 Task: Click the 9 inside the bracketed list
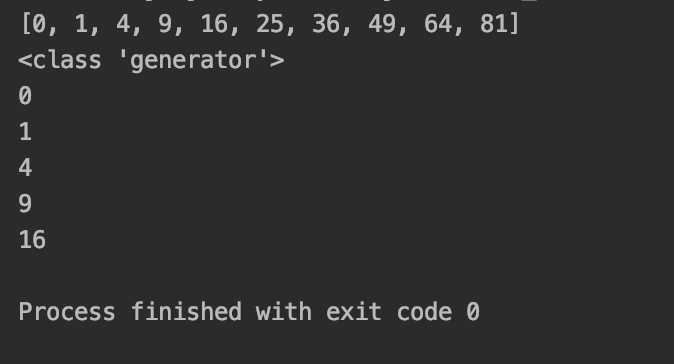[x=165, y=24]
